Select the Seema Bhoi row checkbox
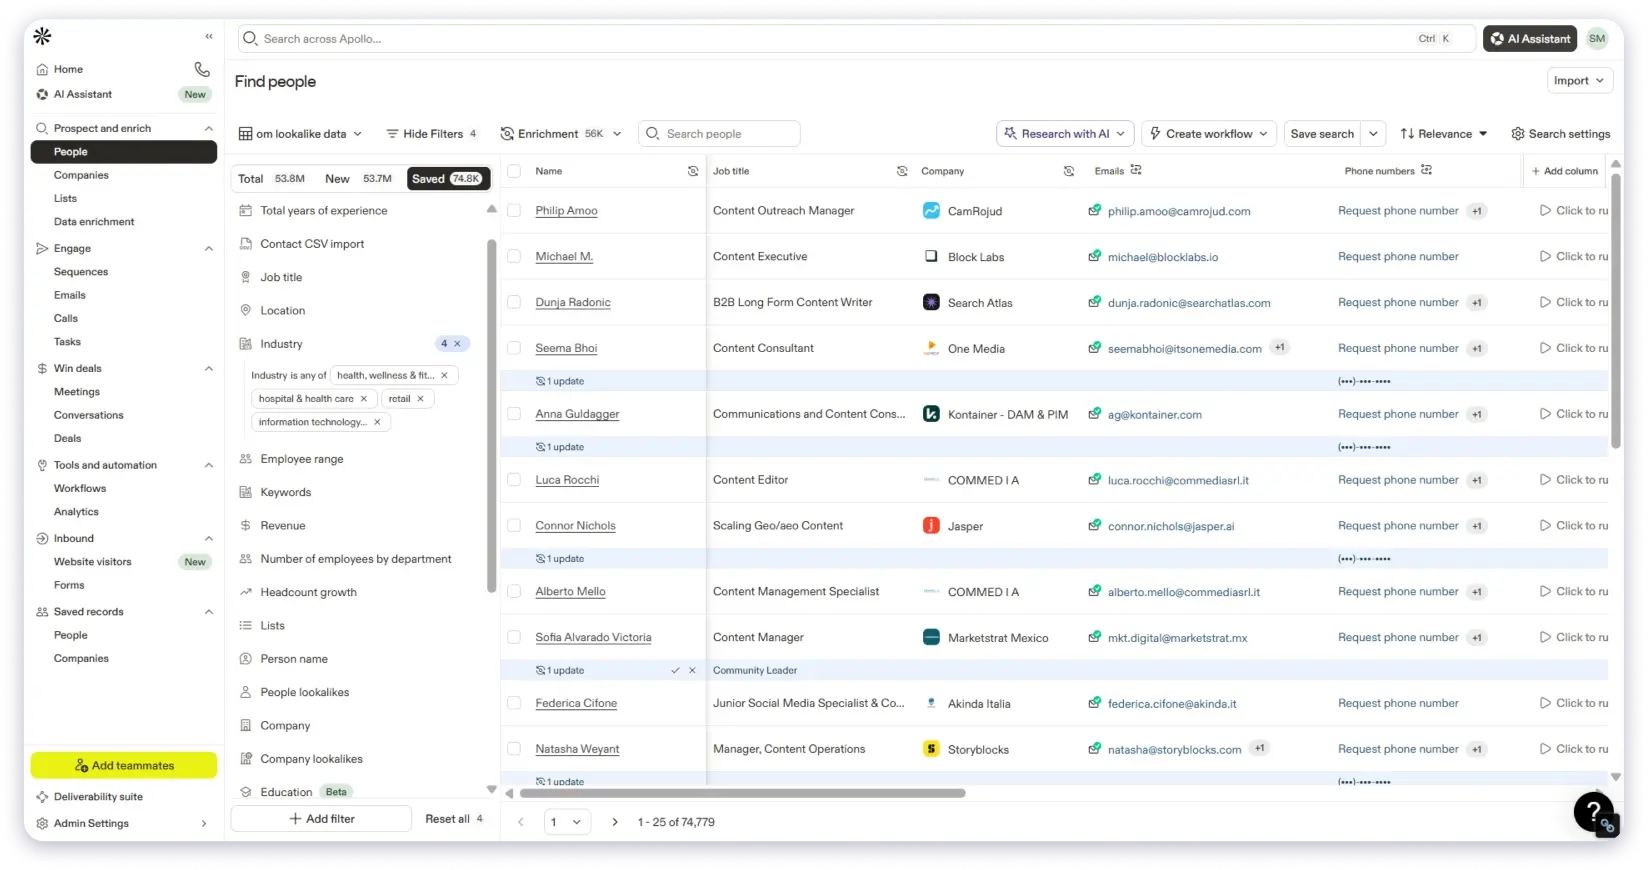Image resolution: width=1648 pixels, height=870 pixels. (x=514, y=348)
